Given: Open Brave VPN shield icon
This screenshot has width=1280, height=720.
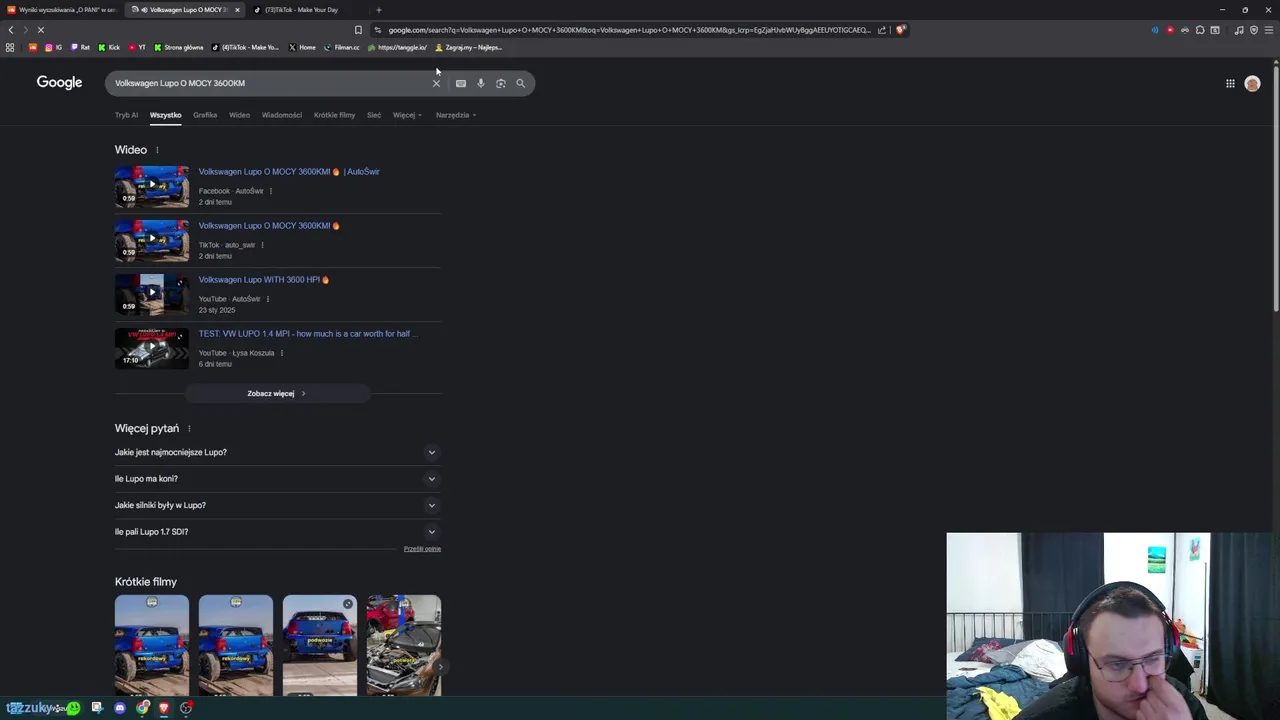Looking at the screenshot, I should pyautogui.click(x=1254, y=30).
